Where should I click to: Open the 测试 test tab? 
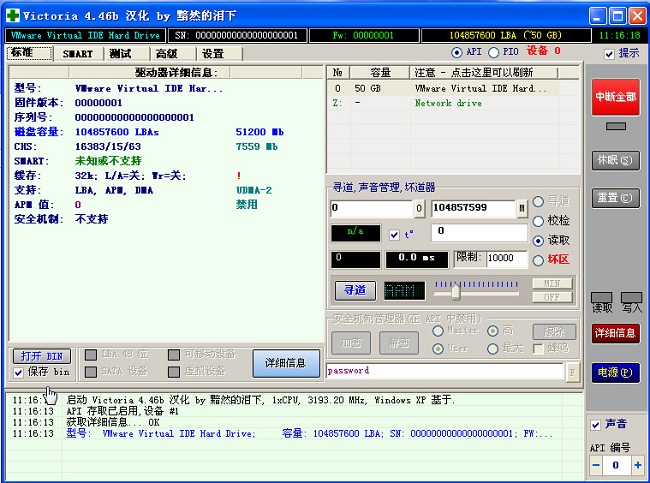[x=120, y=53]
